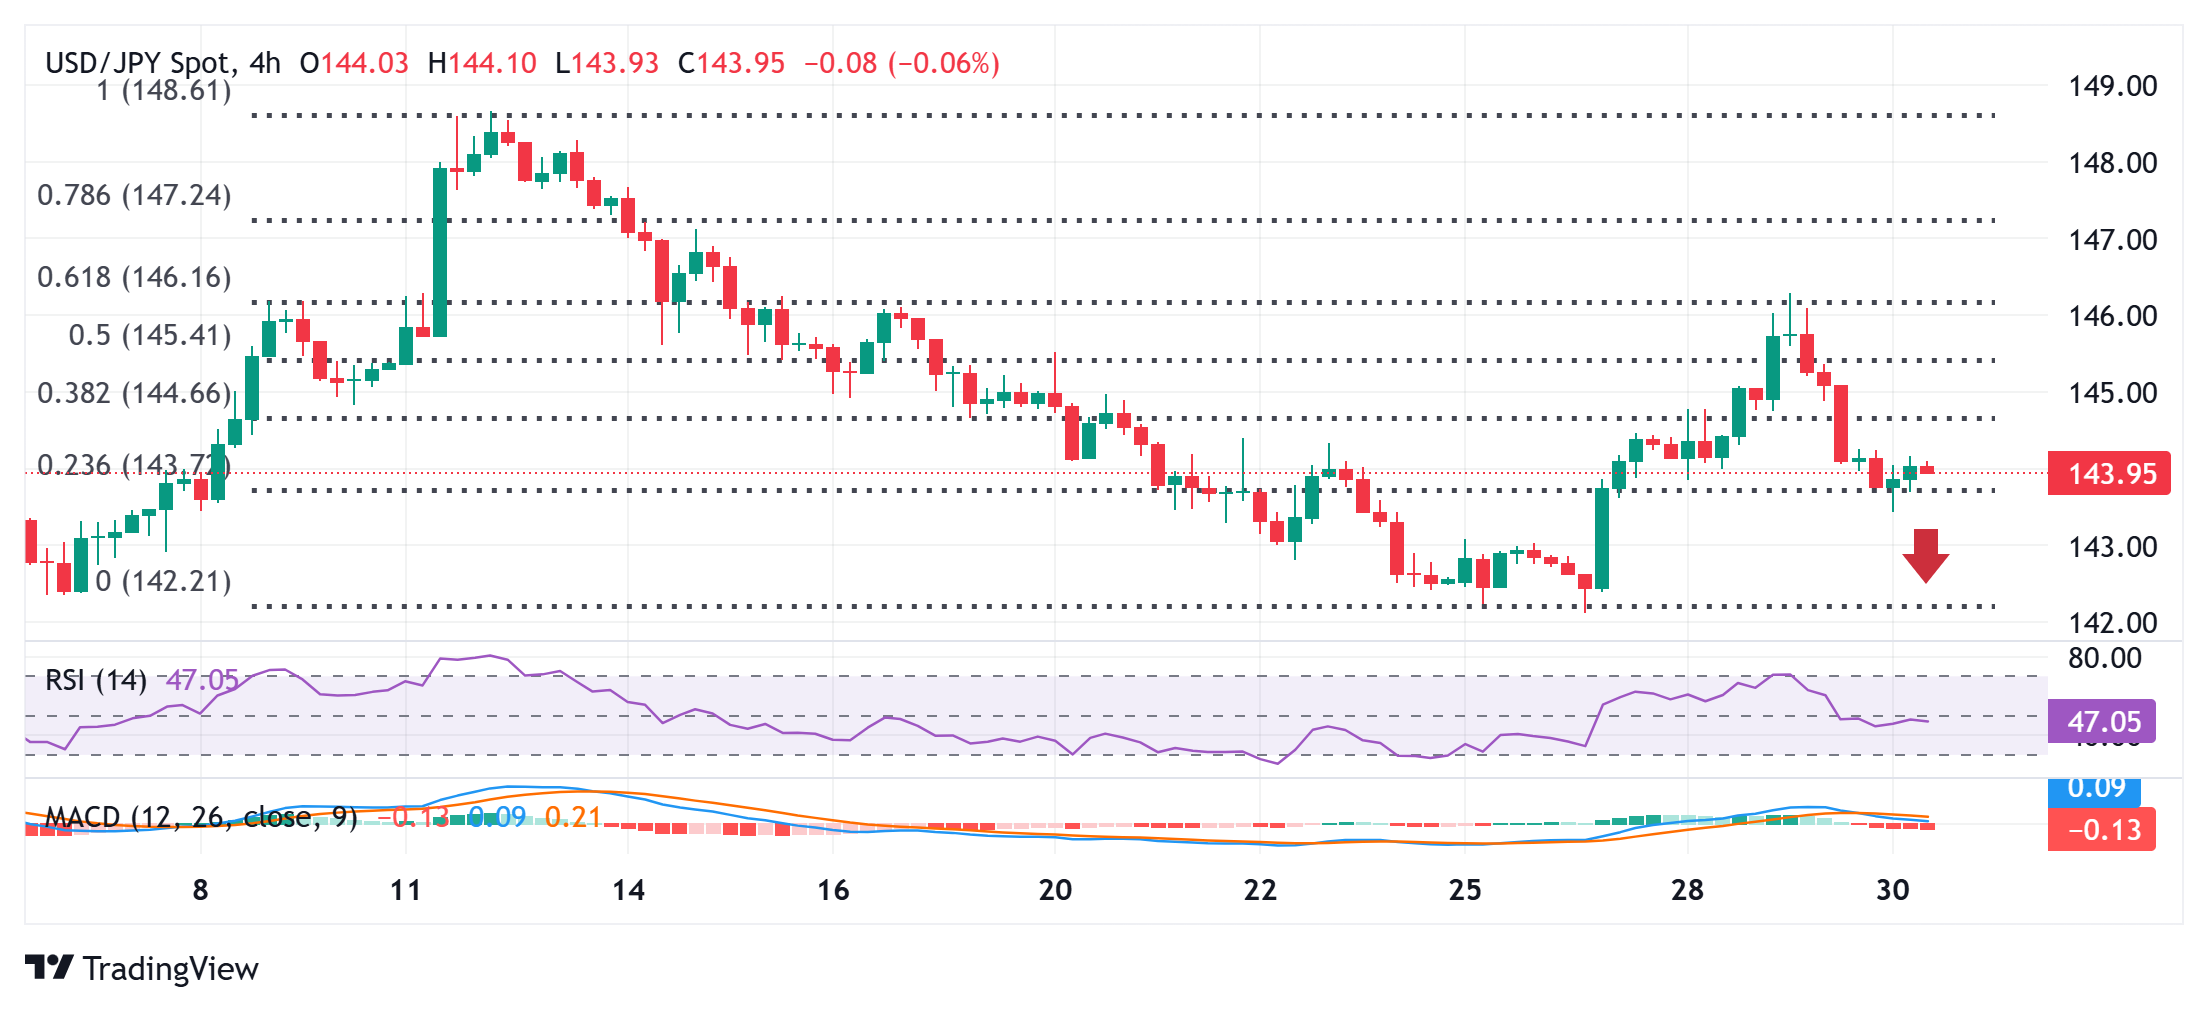Image resolution: width=2208 pixels, height=1012 pixels.
Task: Click the current price label 143.95
Action: coord(2109,473)
